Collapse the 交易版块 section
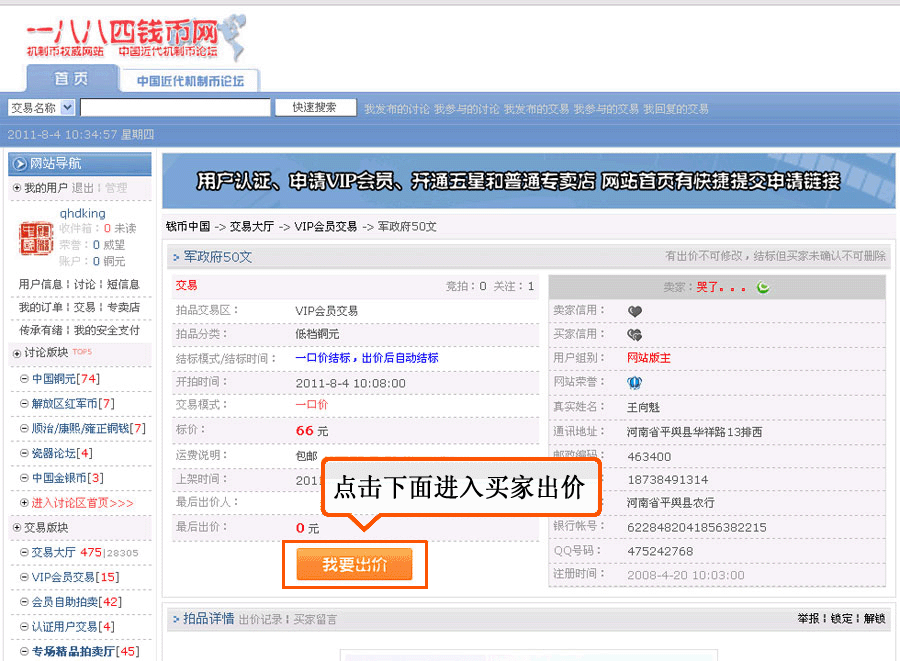Screen dimensions: 900x661 coord(16,528)
